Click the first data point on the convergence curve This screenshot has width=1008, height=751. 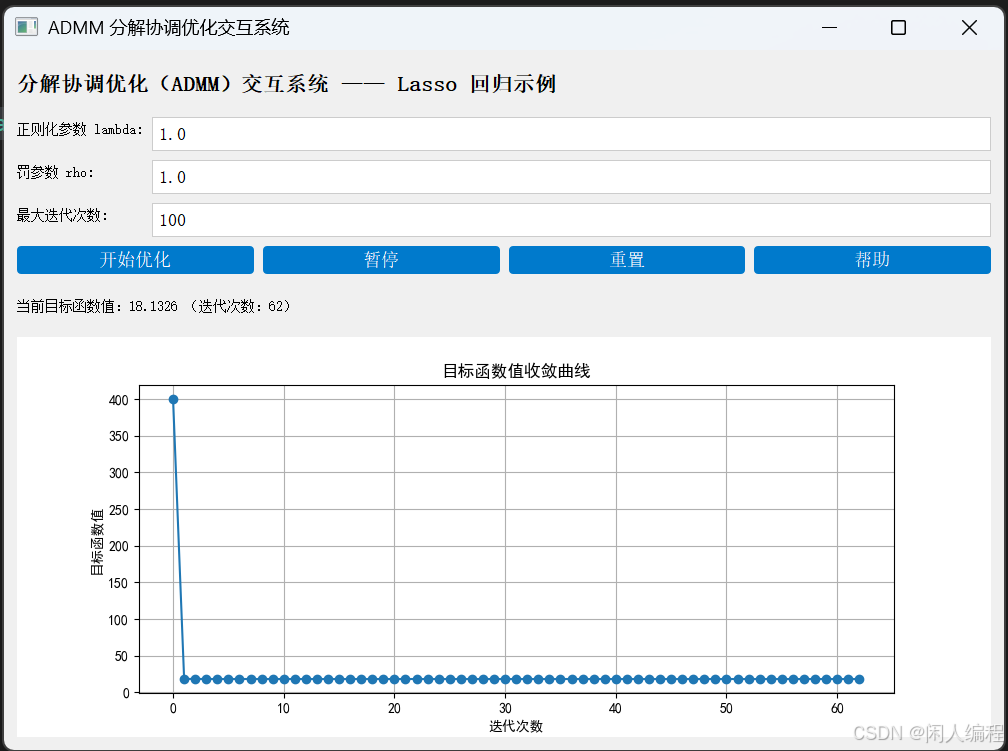(172, 399)
